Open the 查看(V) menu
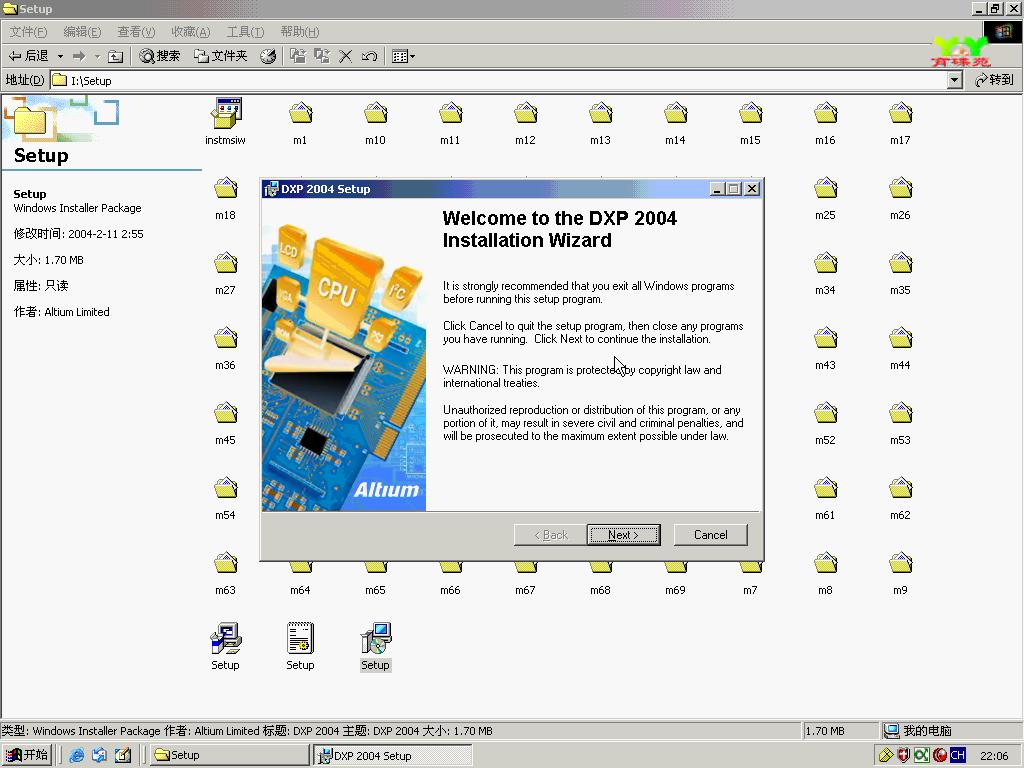1024x768 pixels. 136,31
